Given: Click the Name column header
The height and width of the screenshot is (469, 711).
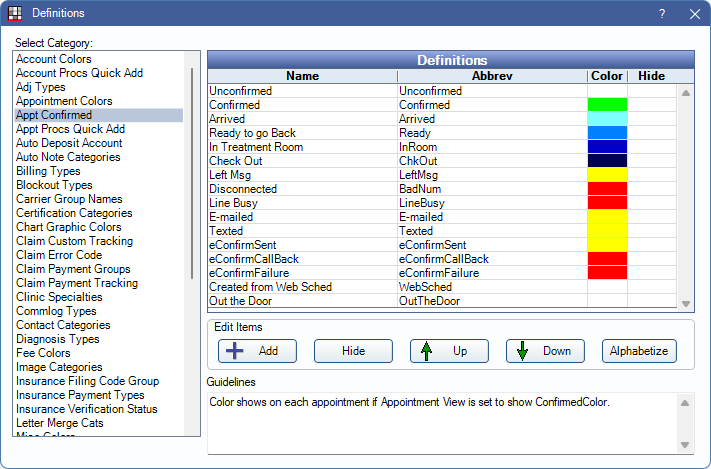Looking at the screenshot, I should pyautogui.click(x=302, y=76).
